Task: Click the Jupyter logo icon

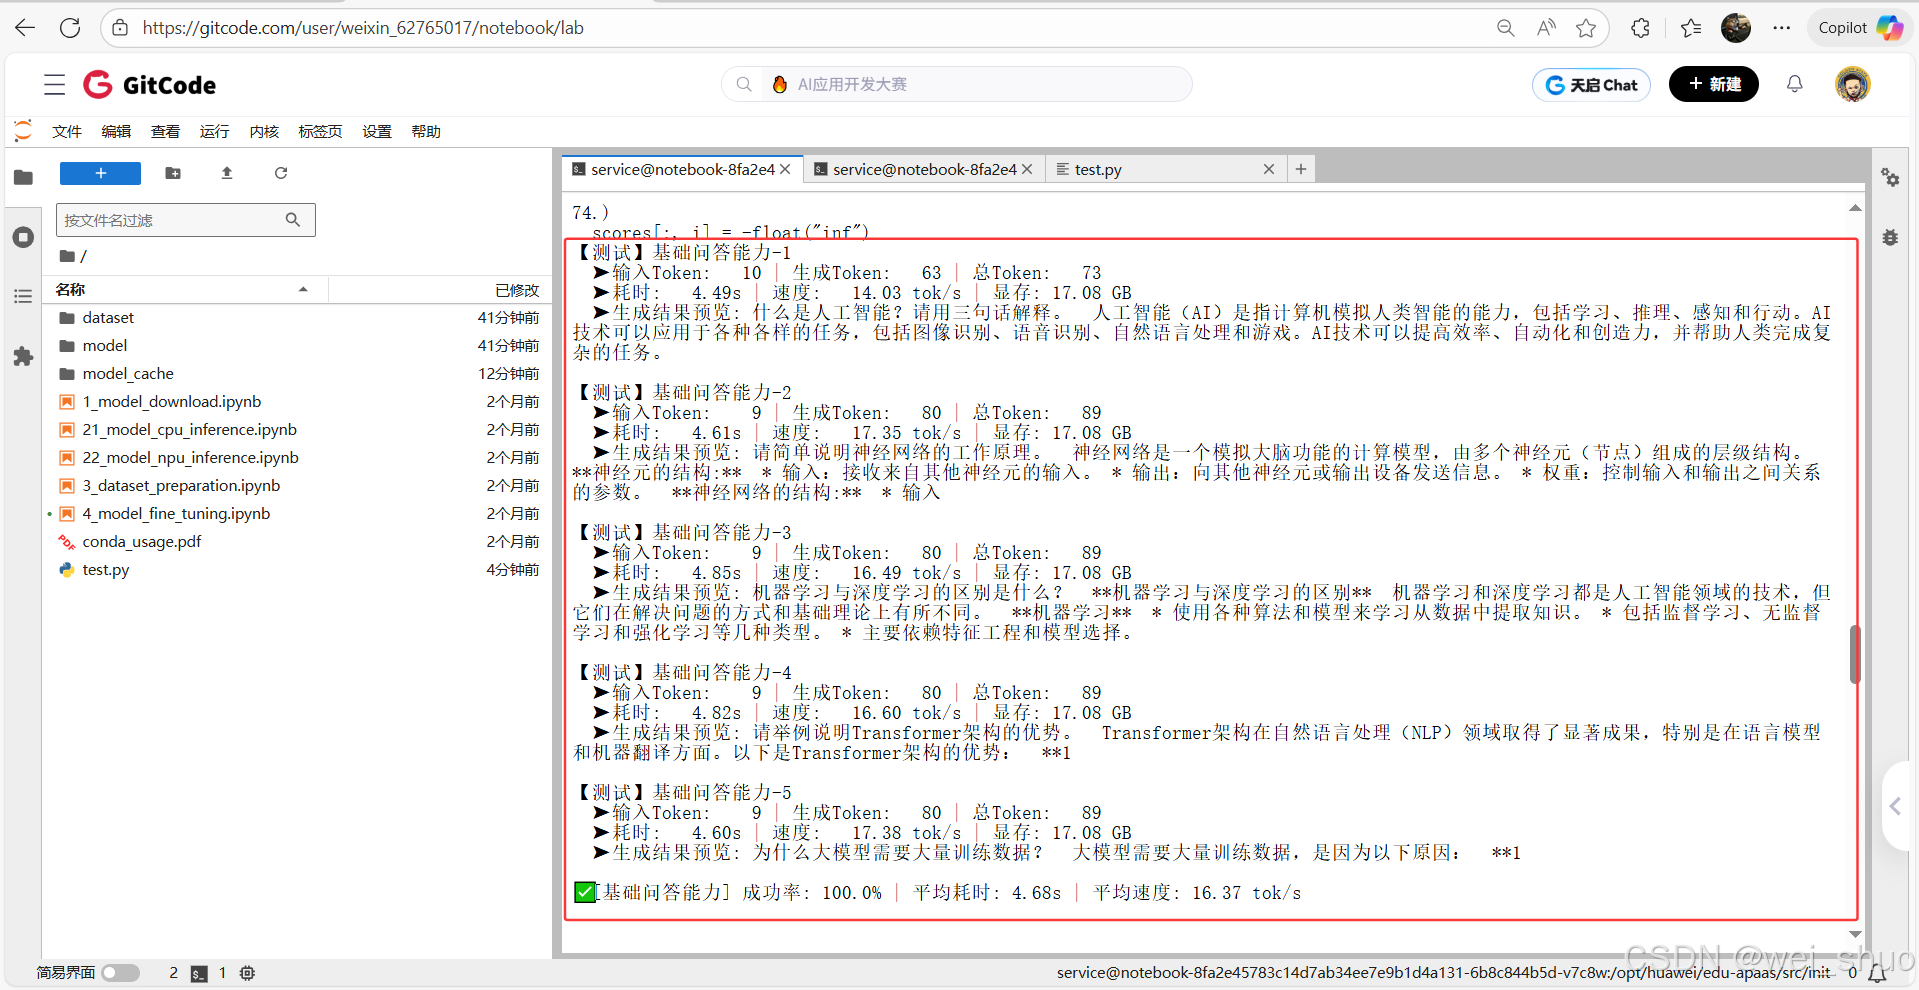Action: click(x=23, y=131)
